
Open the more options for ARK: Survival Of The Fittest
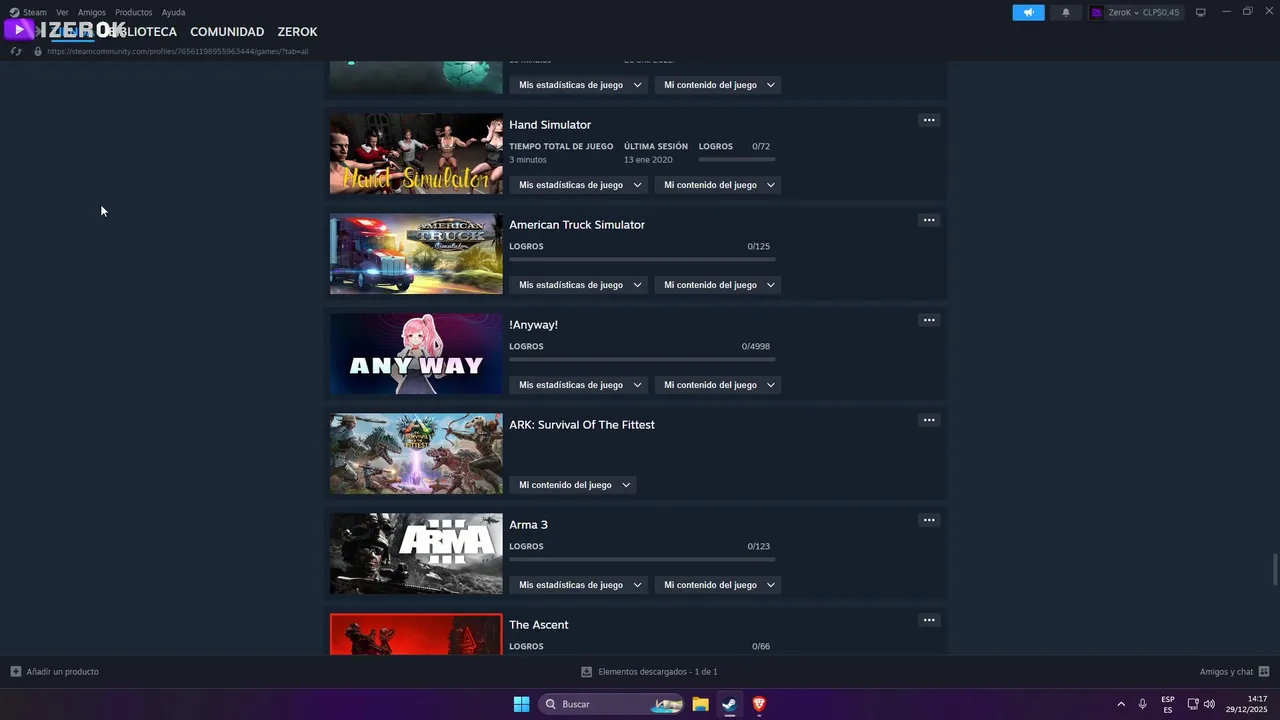pos(929,420)
